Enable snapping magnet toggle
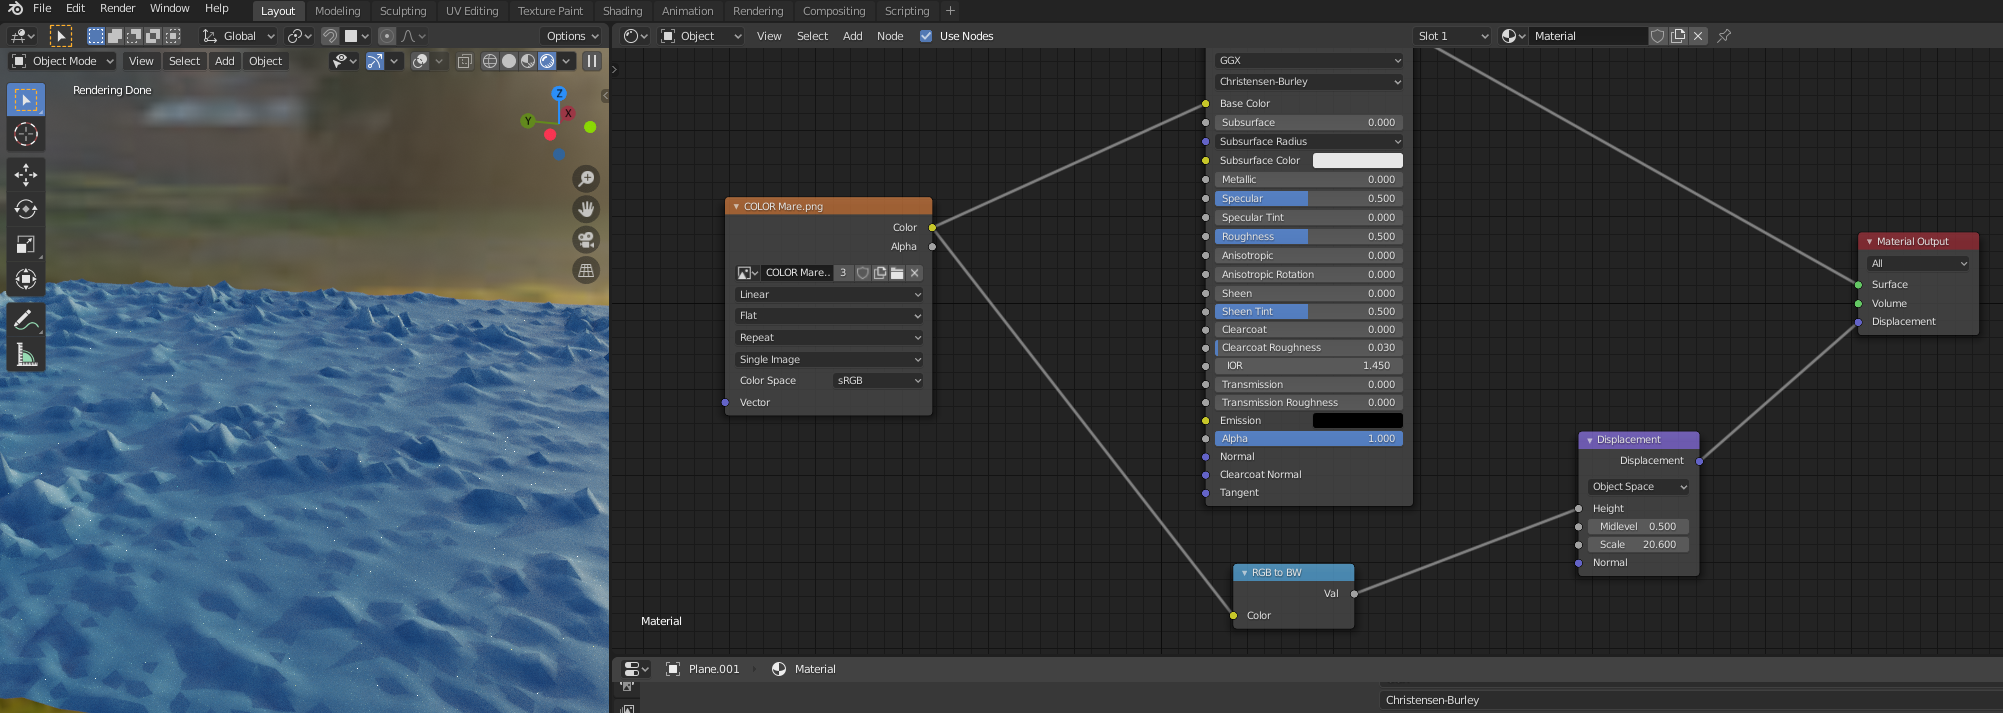Image resolution: width=2003 pixels, height=713 pixels. pyautogui.click(x=330, y=36)
